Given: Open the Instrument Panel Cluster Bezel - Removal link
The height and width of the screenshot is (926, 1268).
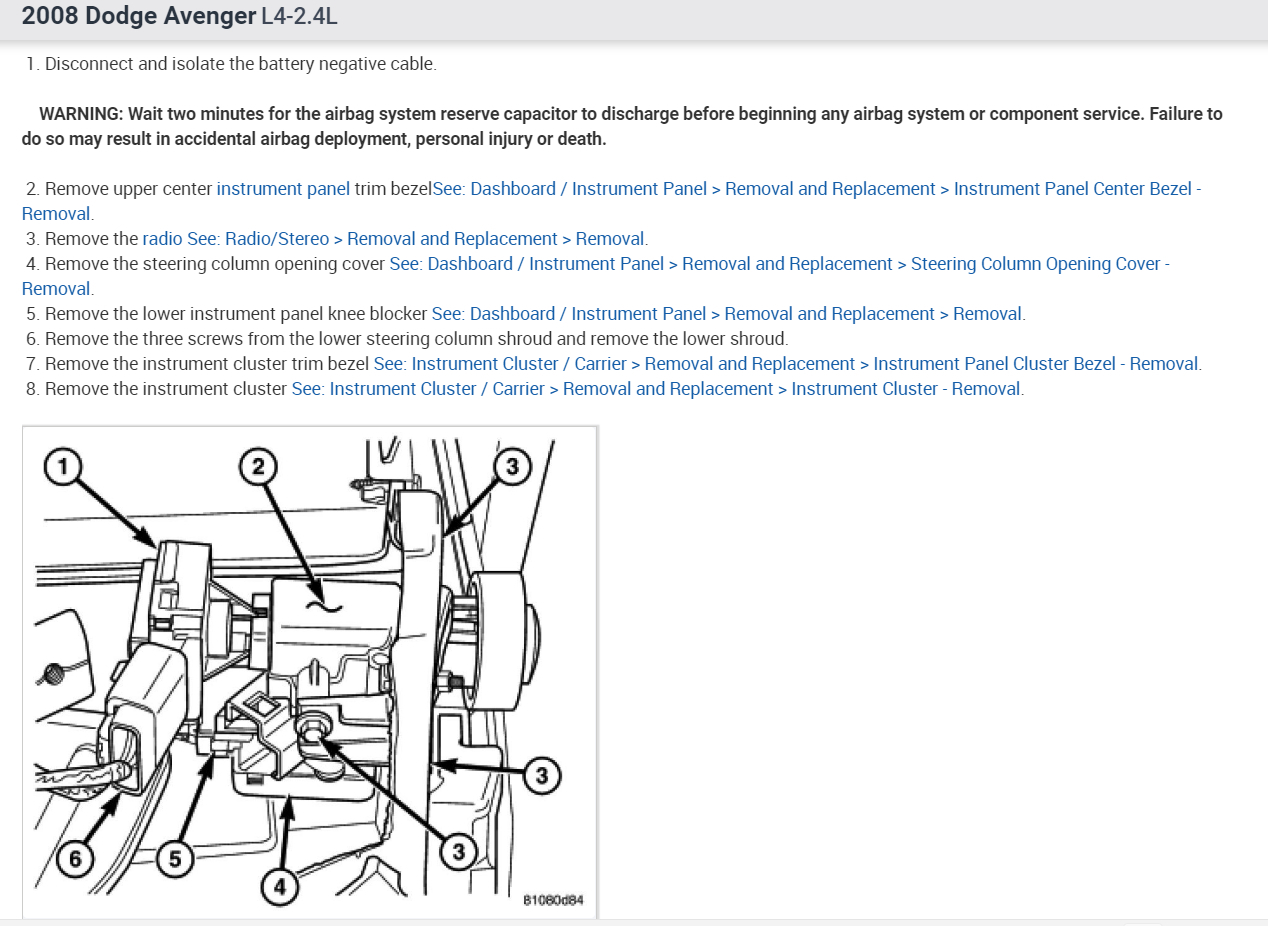Looking at the screenshot, I should pos(787,364).
